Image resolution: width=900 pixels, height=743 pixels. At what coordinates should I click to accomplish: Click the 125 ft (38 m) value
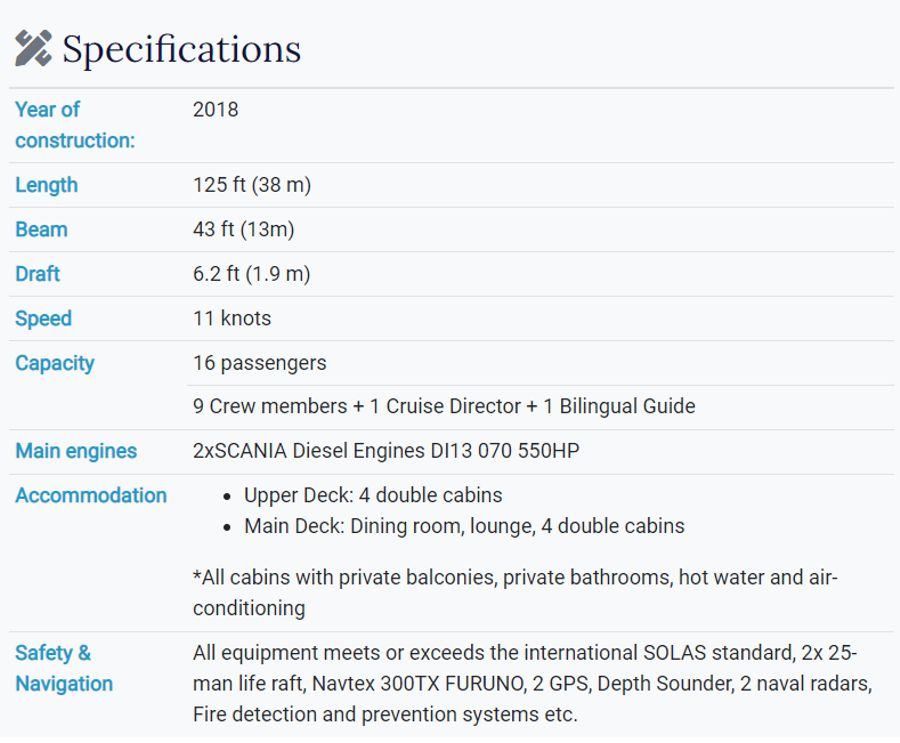point(252,185)
